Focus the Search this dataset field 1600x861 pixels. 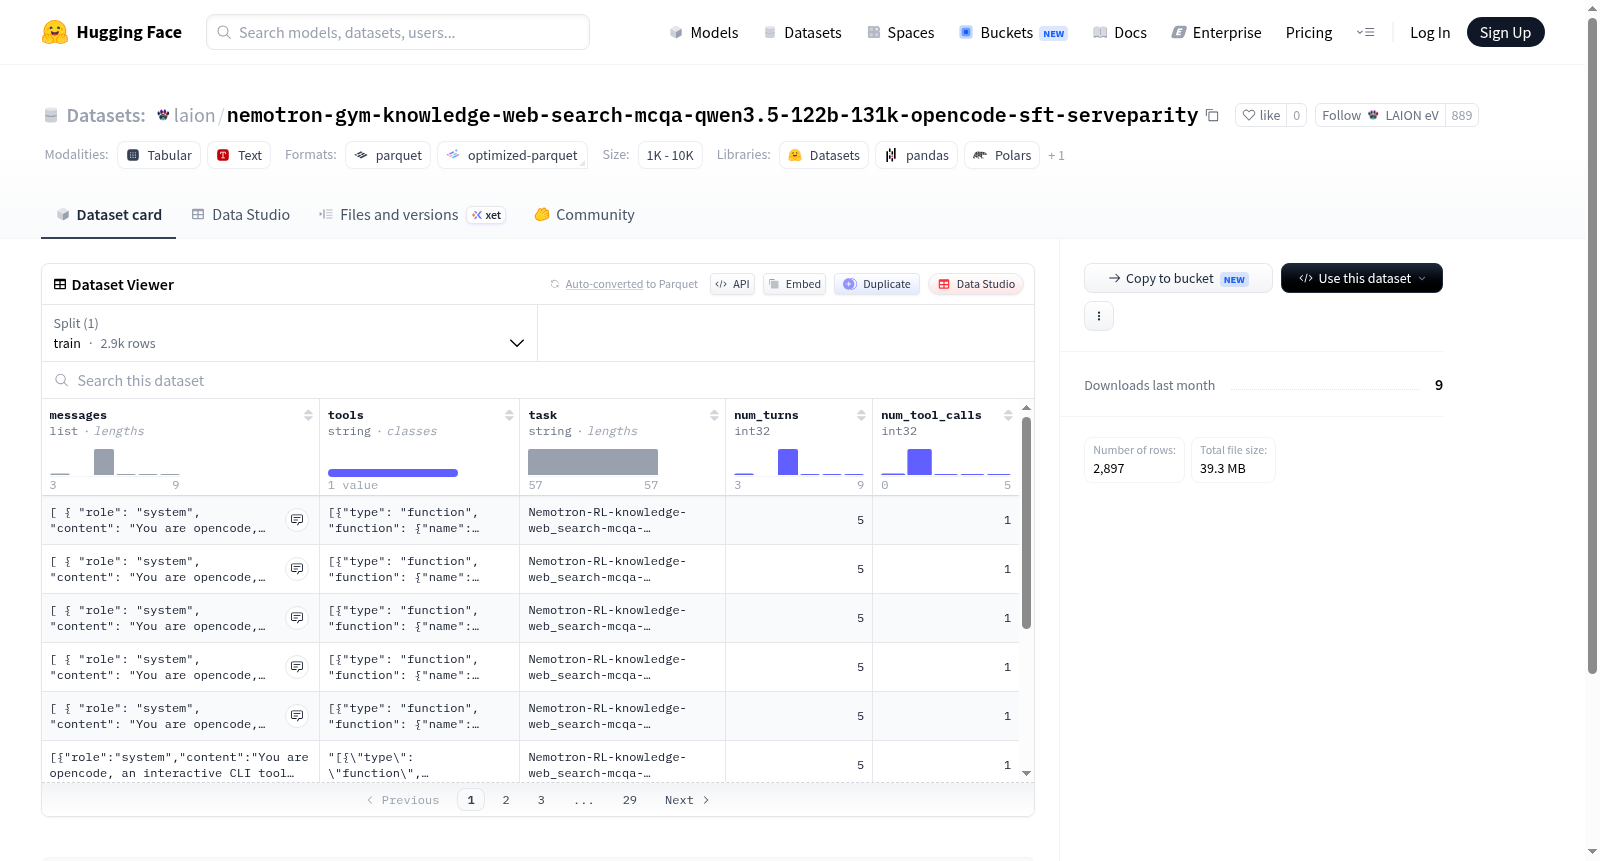(537, 380)
